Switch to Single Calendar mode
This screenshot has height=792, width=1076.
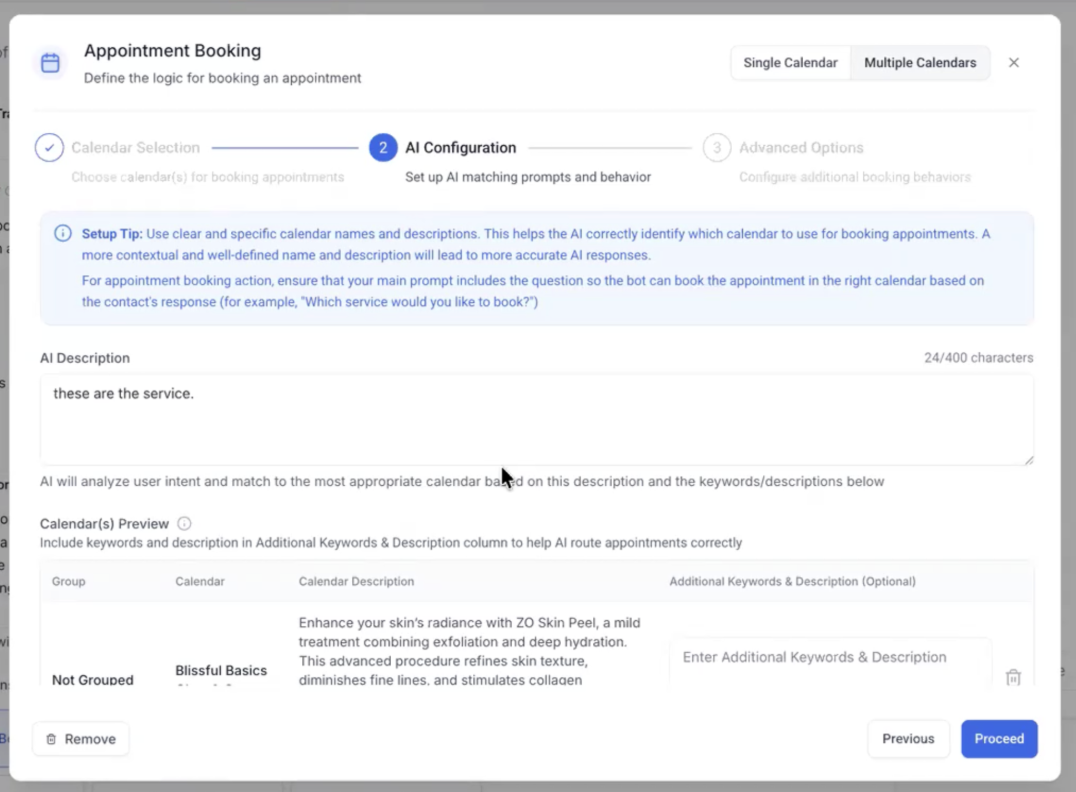tap(790, 63)
